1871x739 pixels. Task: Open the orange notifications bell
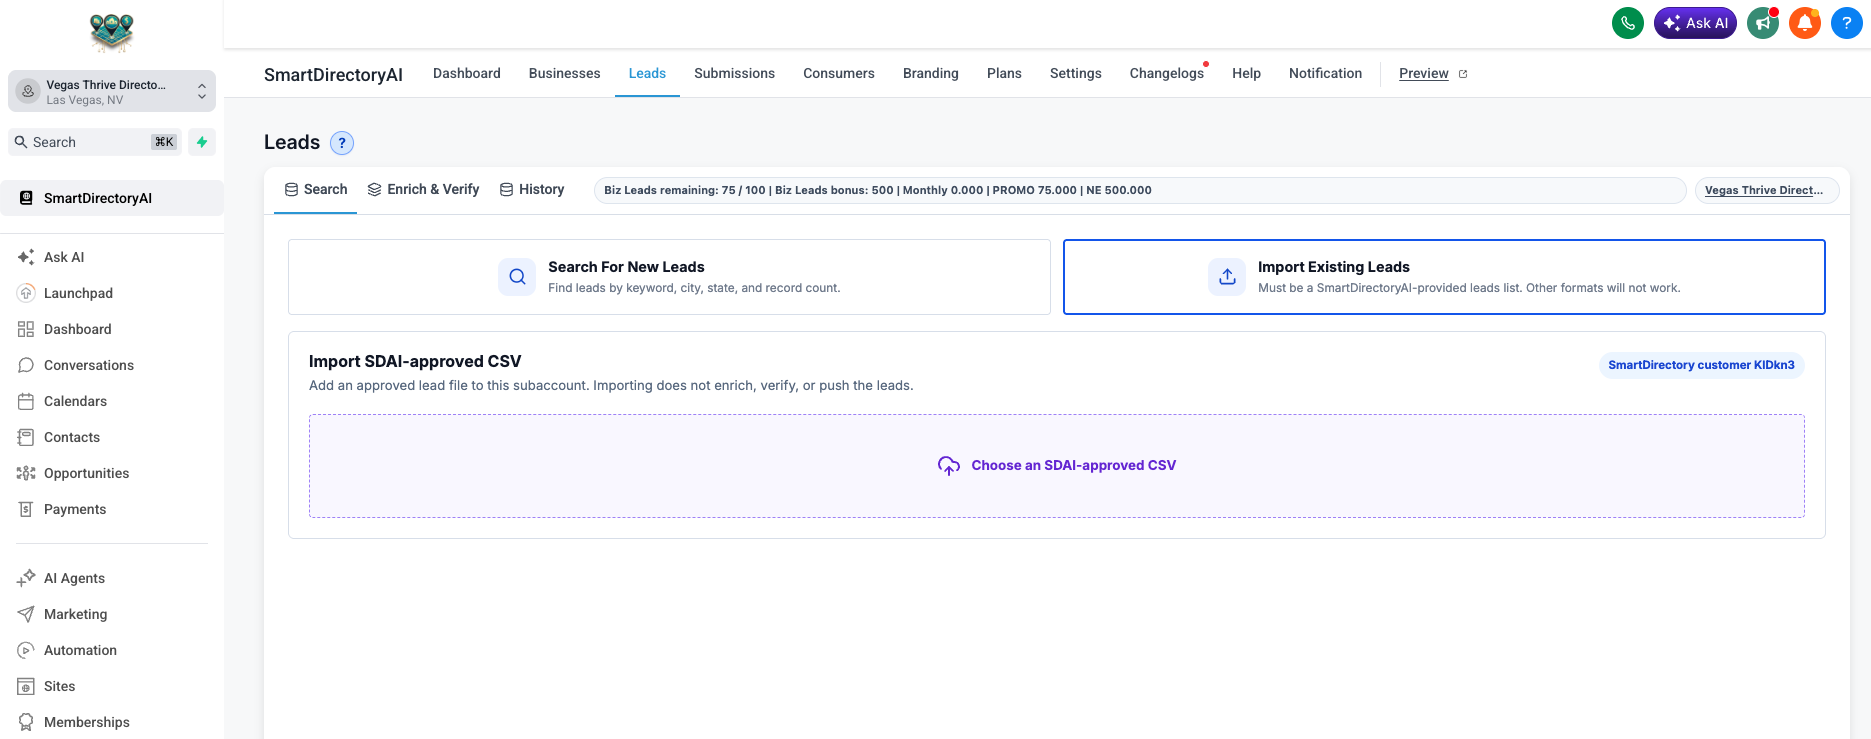(x=1805, y=23)
